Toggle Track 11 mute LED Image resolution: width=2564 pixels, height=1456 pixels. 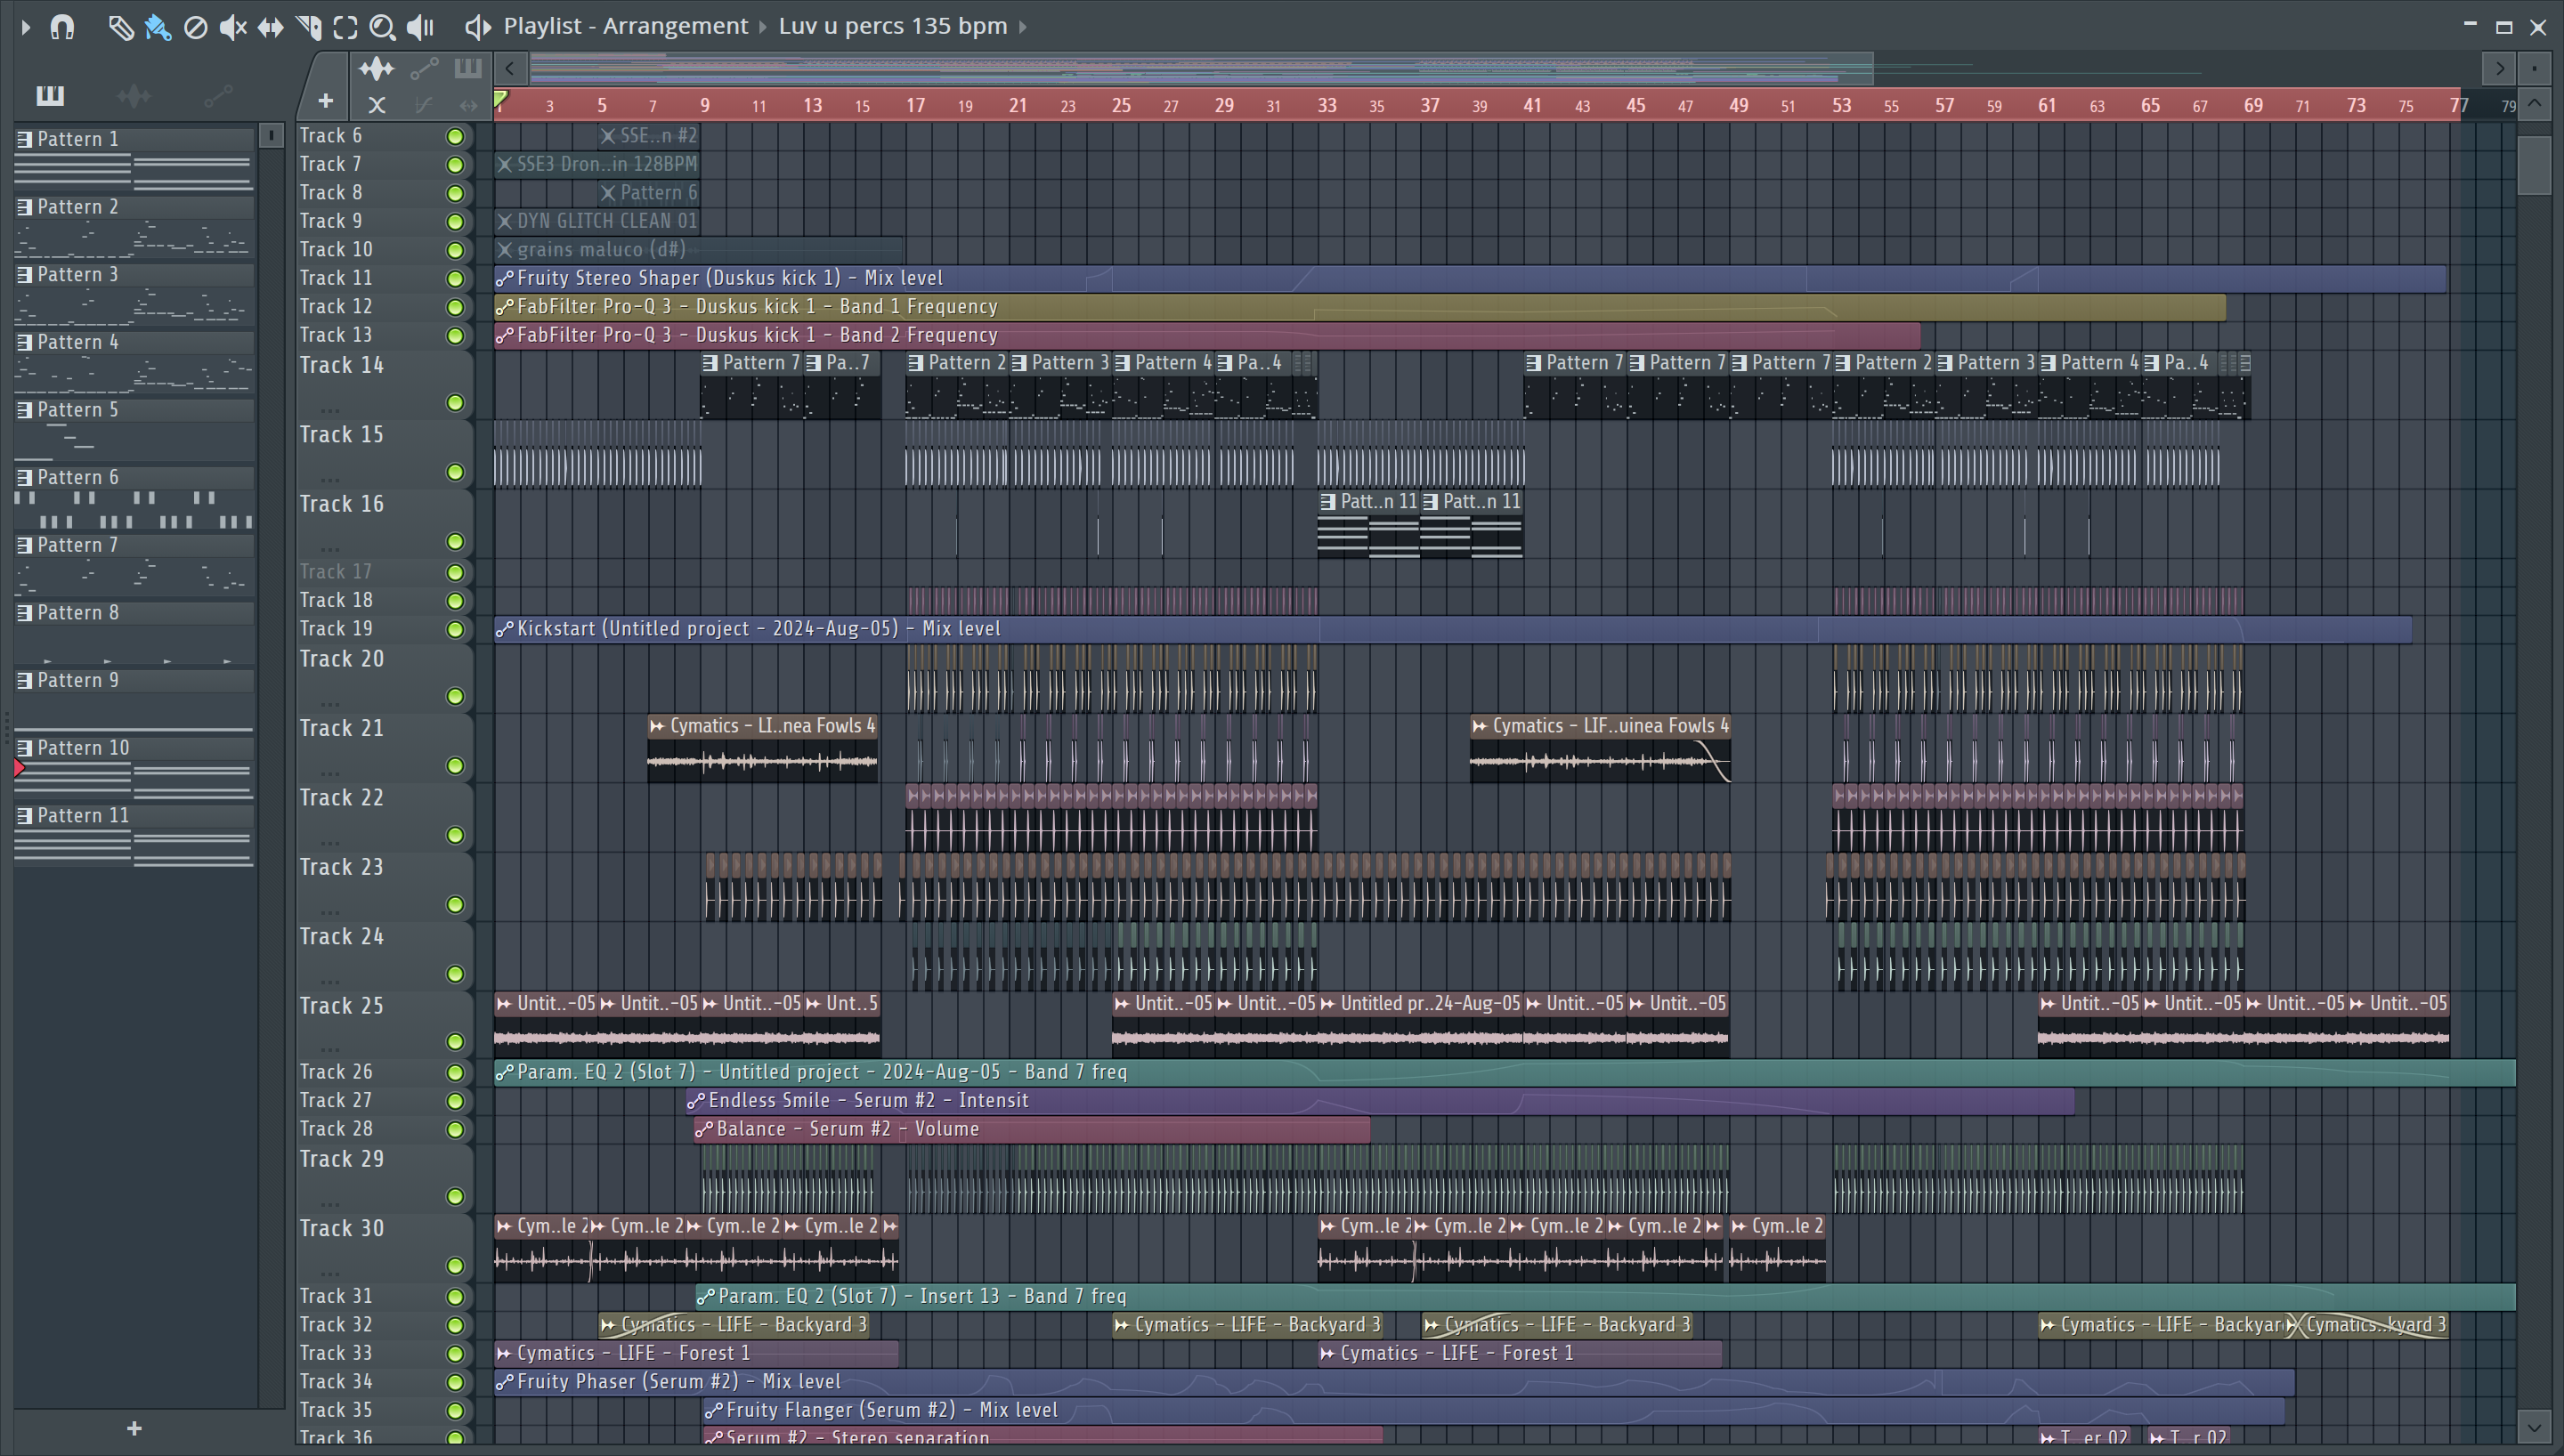tap(455, 278)
